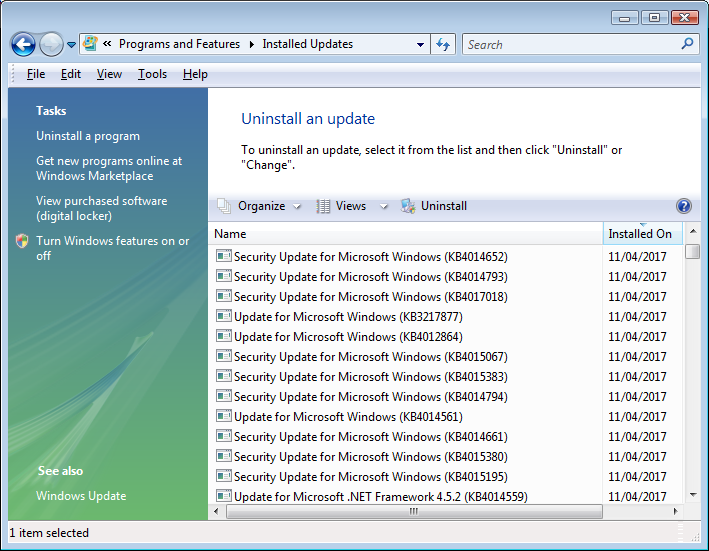Click icon of Security Update KB4015380
The height and width of the screenshot is (551, 709).
click(x=224, y=456)
